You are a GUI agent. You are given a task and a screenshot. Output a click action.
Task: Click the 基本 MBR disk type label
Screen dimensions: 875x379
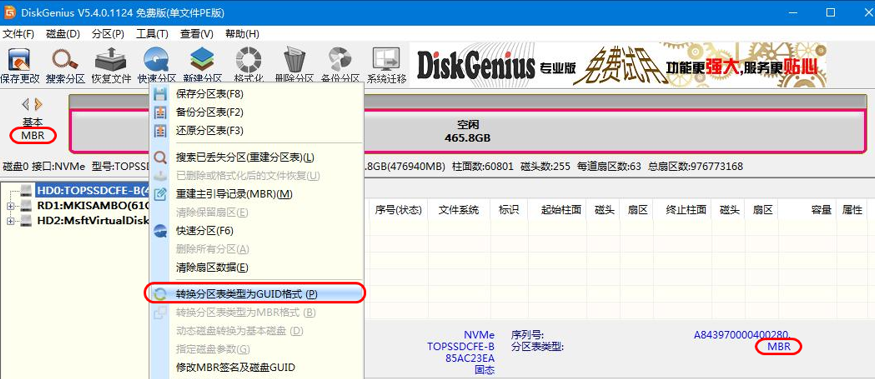[x=32, y=128]
